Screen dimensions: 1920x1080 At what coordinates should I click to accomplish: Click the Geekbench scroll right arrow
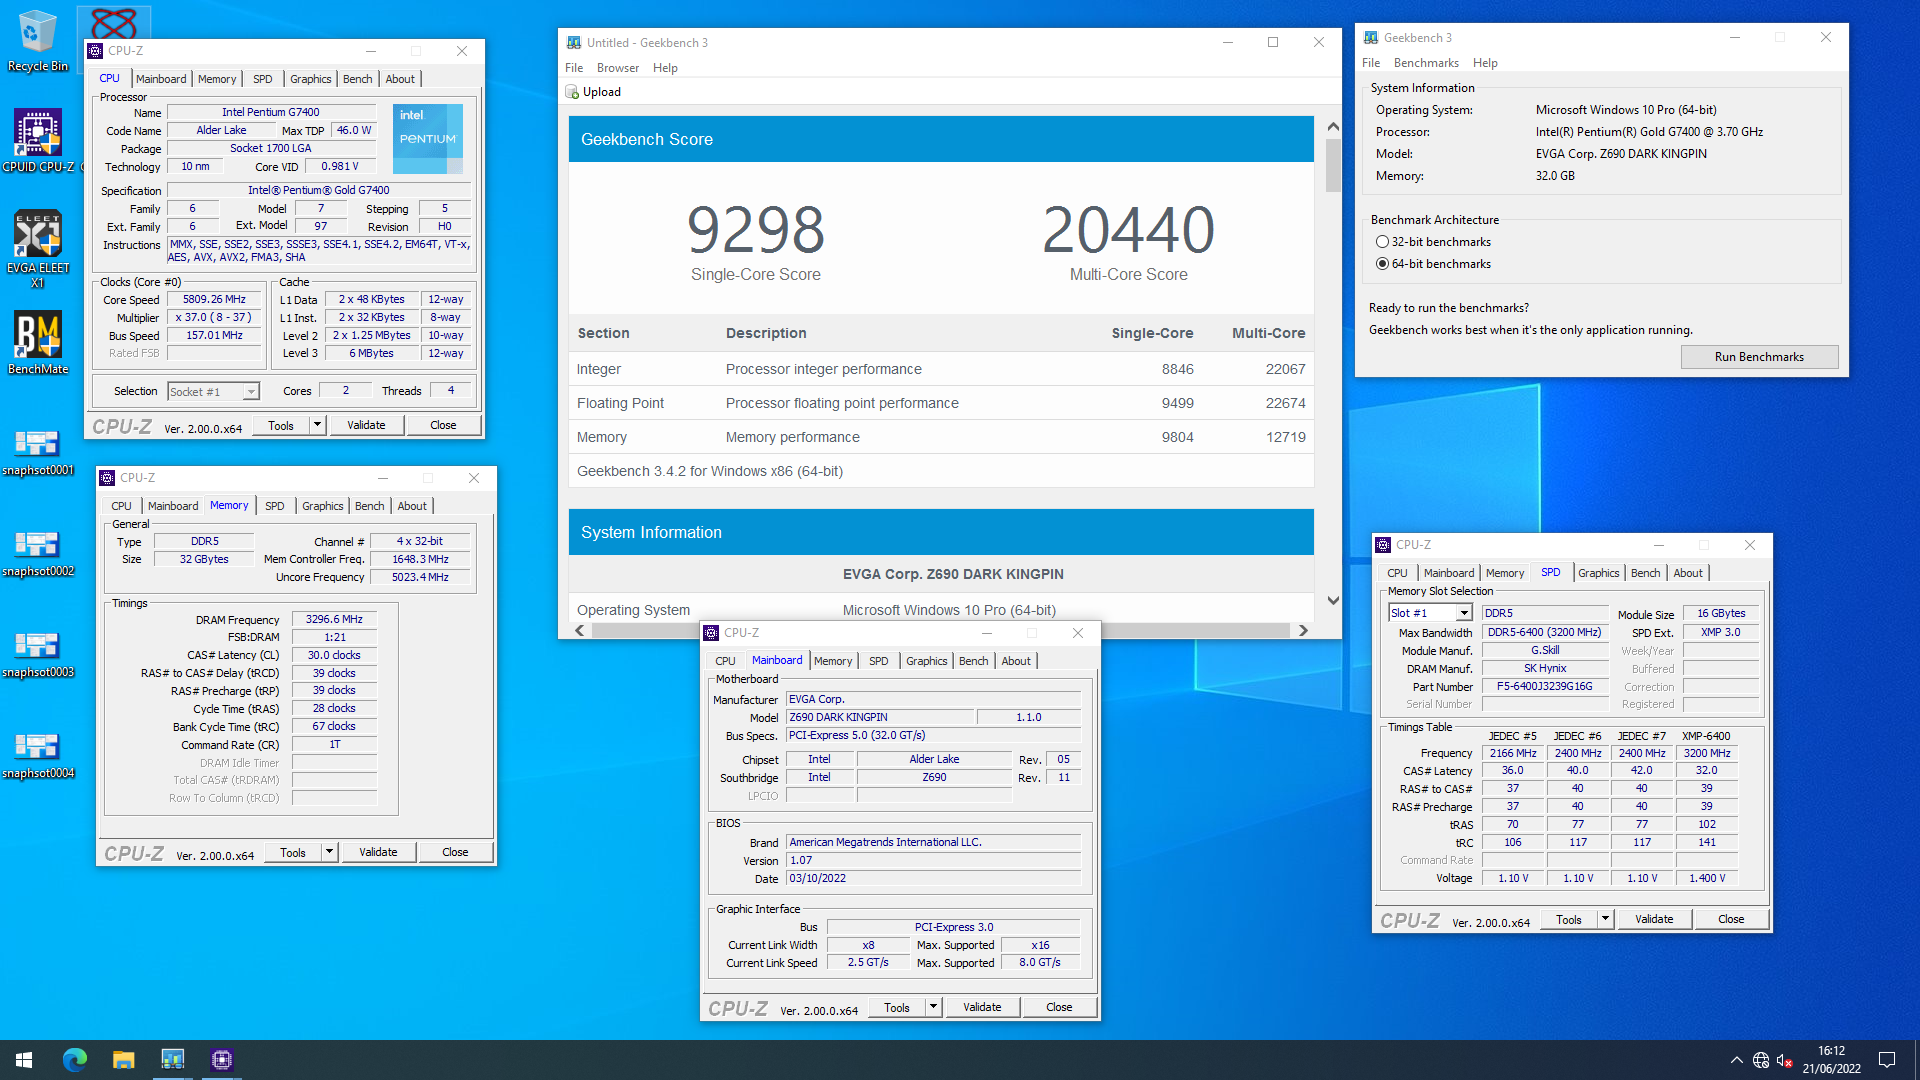tap(1303, 631)
